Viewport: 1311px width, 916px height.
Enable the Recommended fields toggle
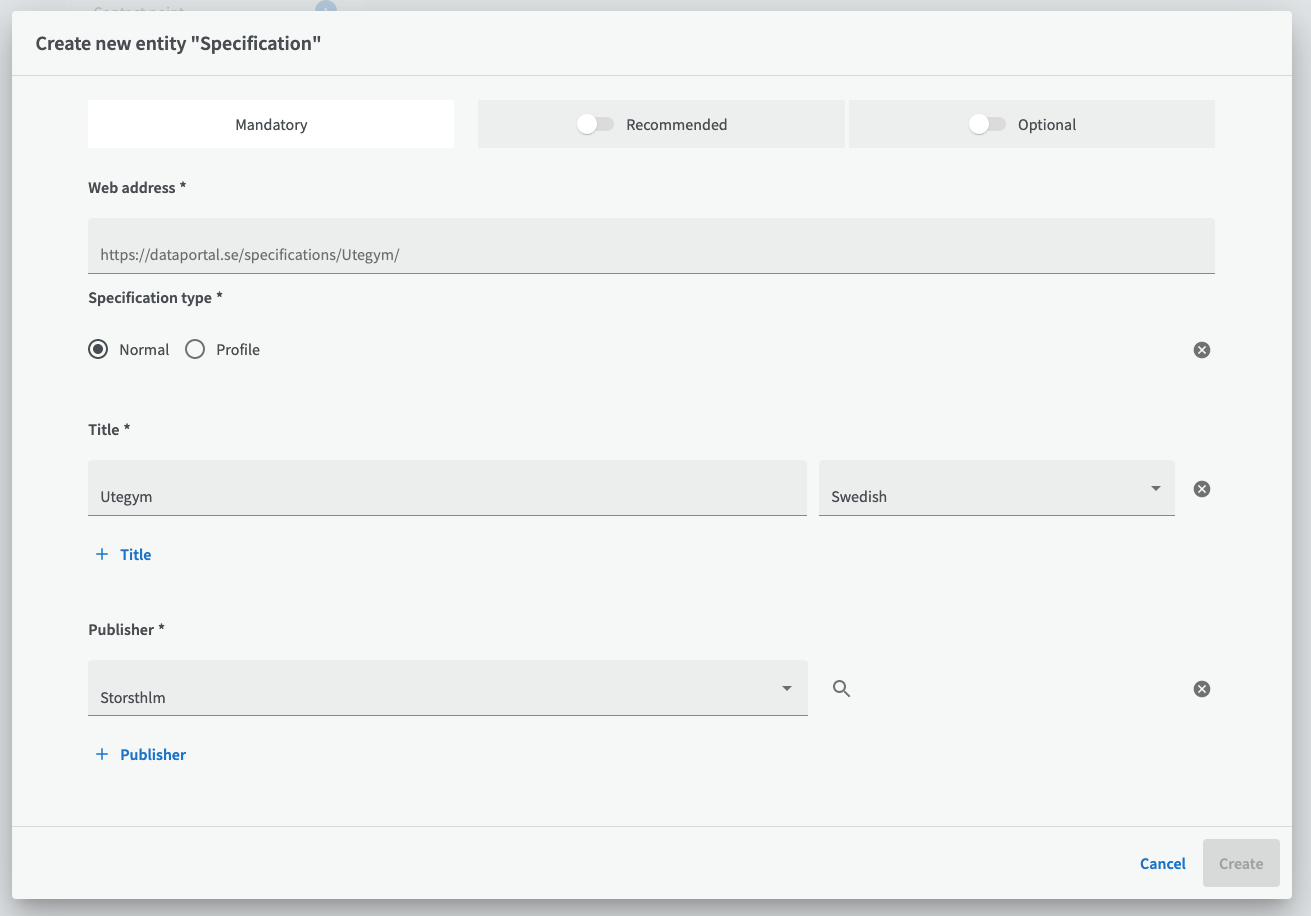tap(595, 125)
